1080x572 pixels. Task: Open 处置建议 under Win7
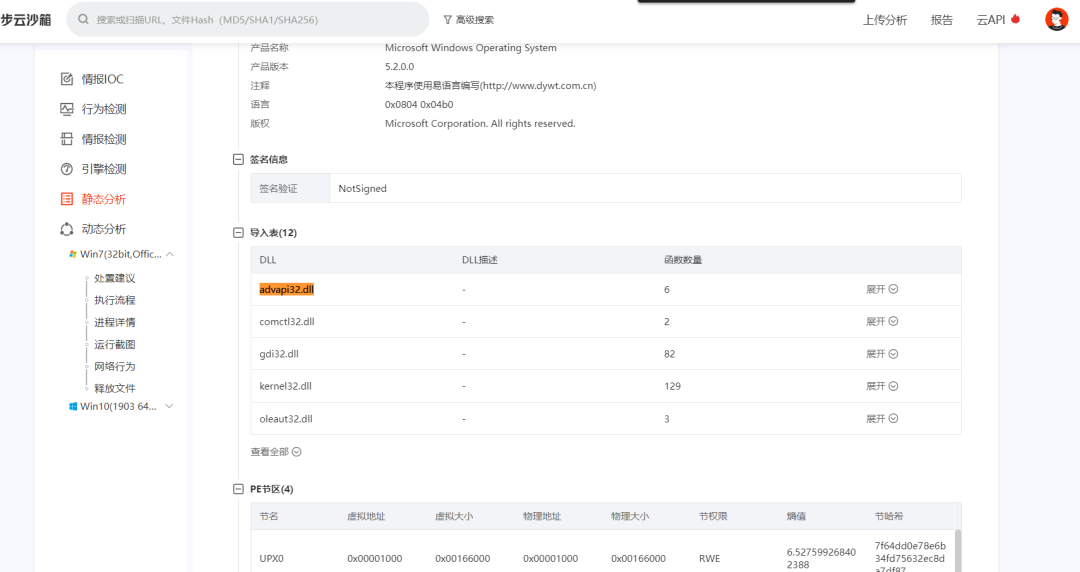tap(114, 278)
